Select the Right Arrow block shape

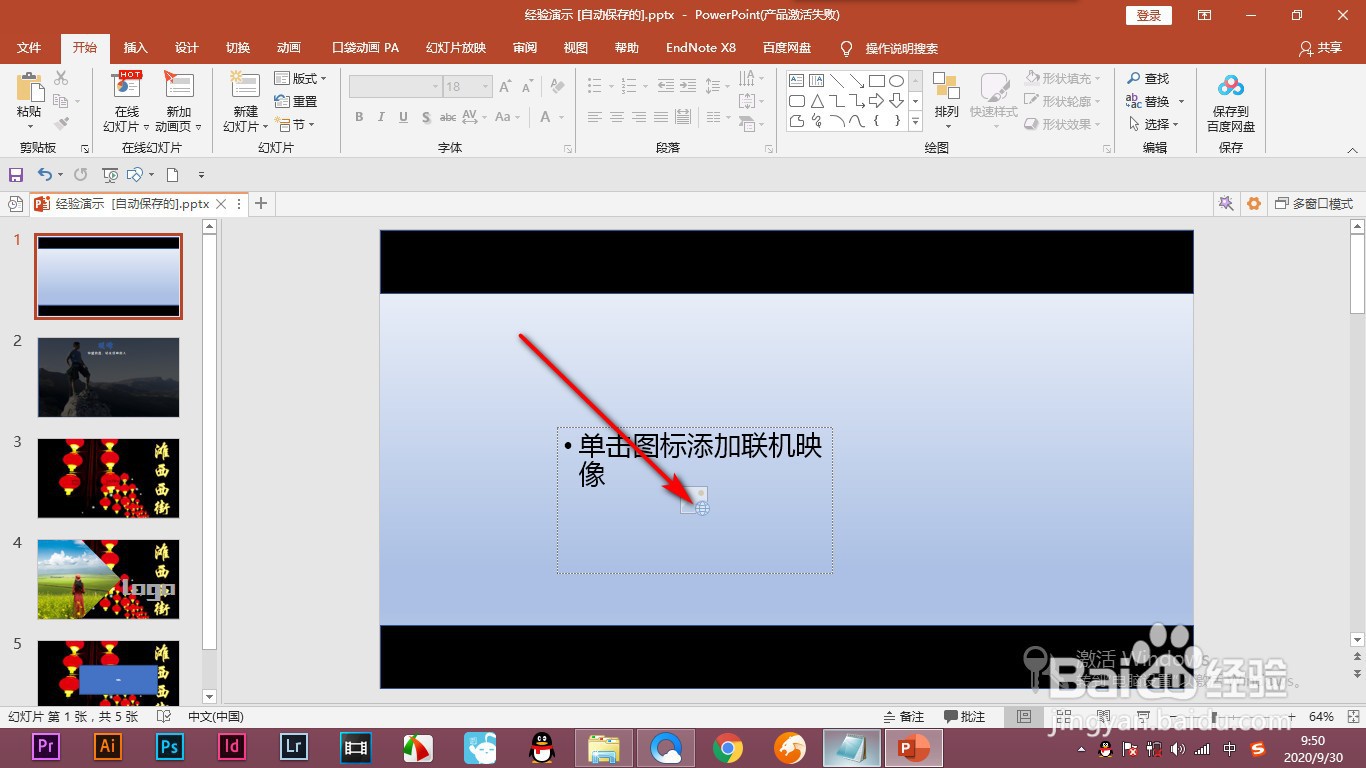pos(876,101)
